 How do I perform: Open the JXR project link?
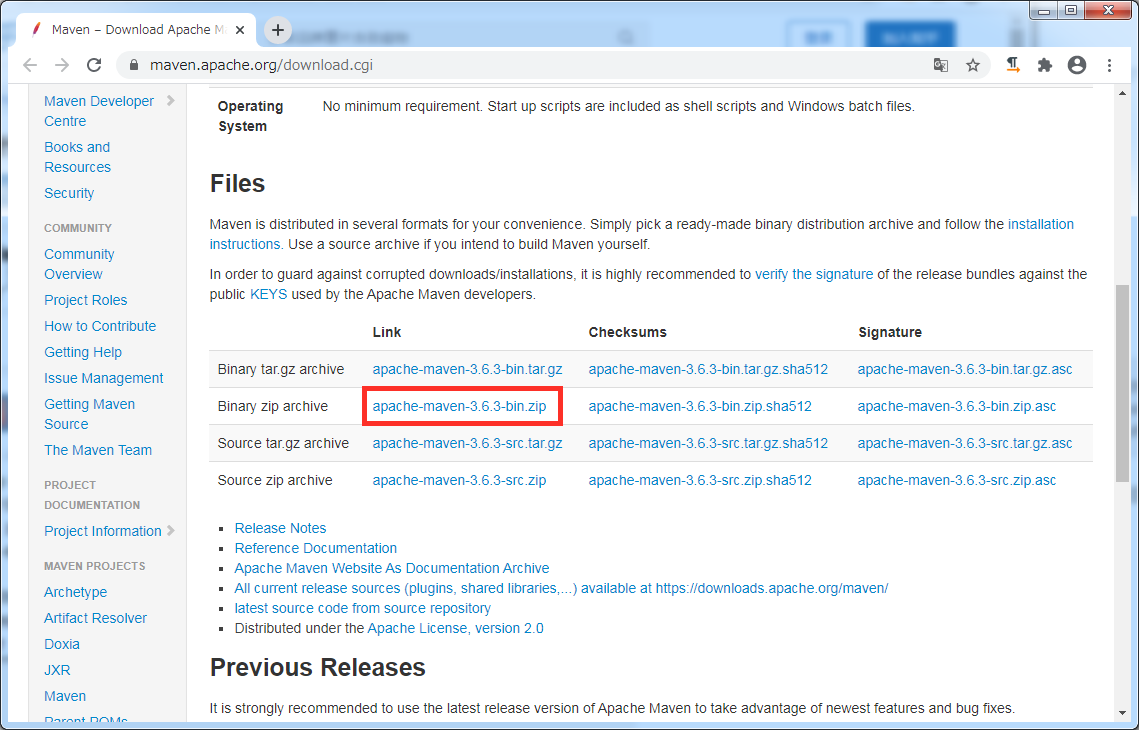[x=57, y=670]
